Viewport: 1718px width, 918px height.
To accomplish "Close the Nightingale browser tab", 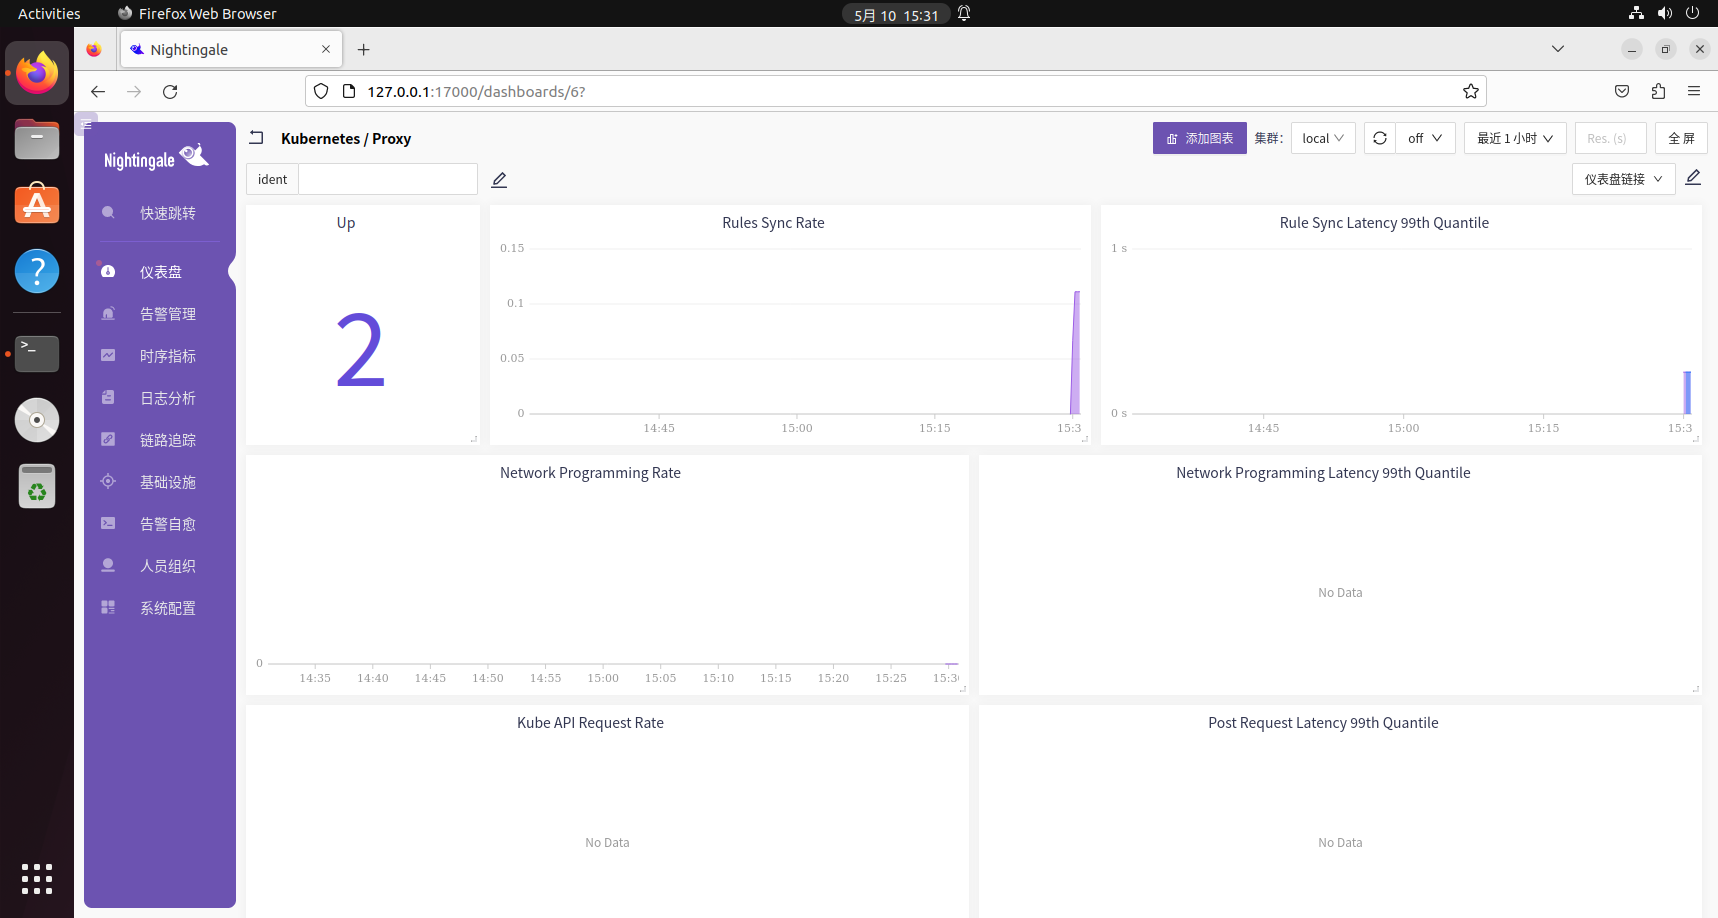I will pyautogui.click(x=326, y=49).
